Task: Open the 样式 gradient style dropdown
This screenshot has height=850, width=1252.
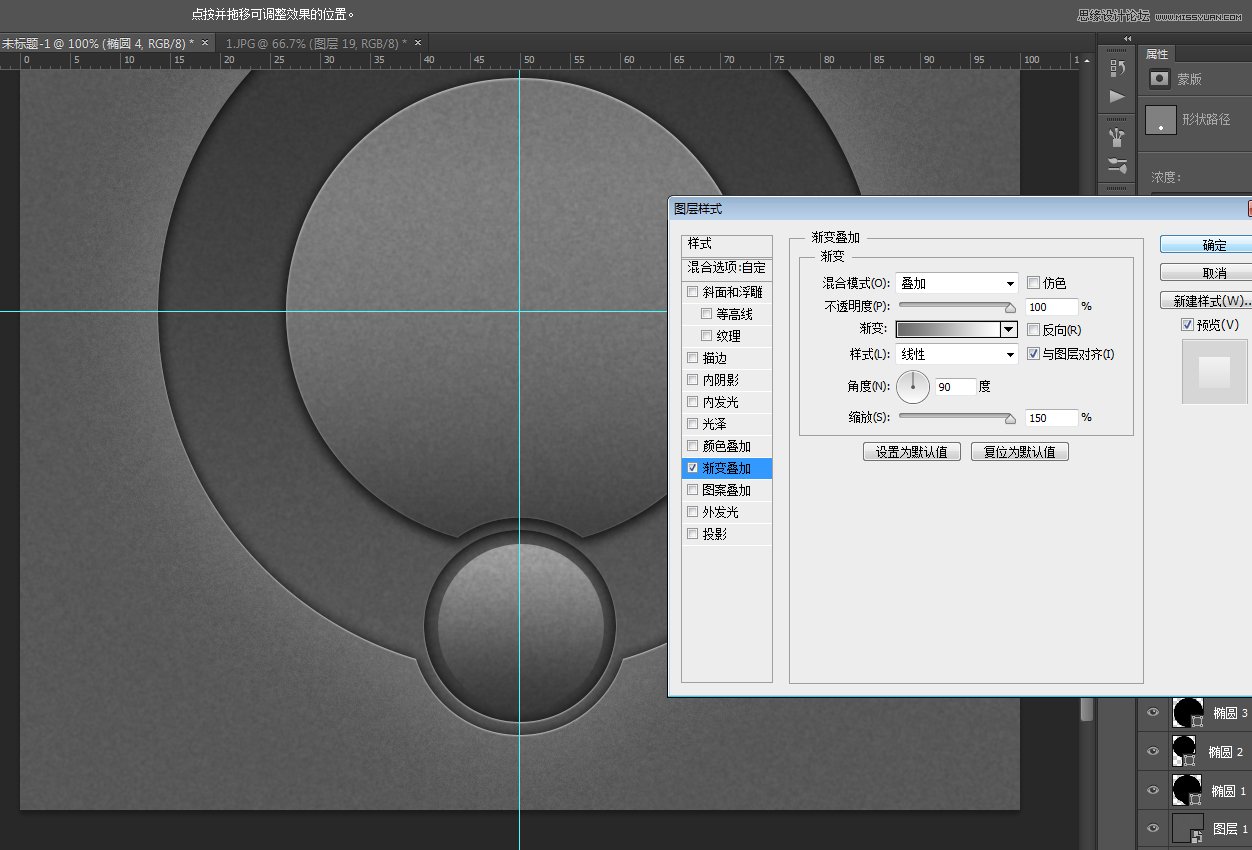Action: [955, 354]
